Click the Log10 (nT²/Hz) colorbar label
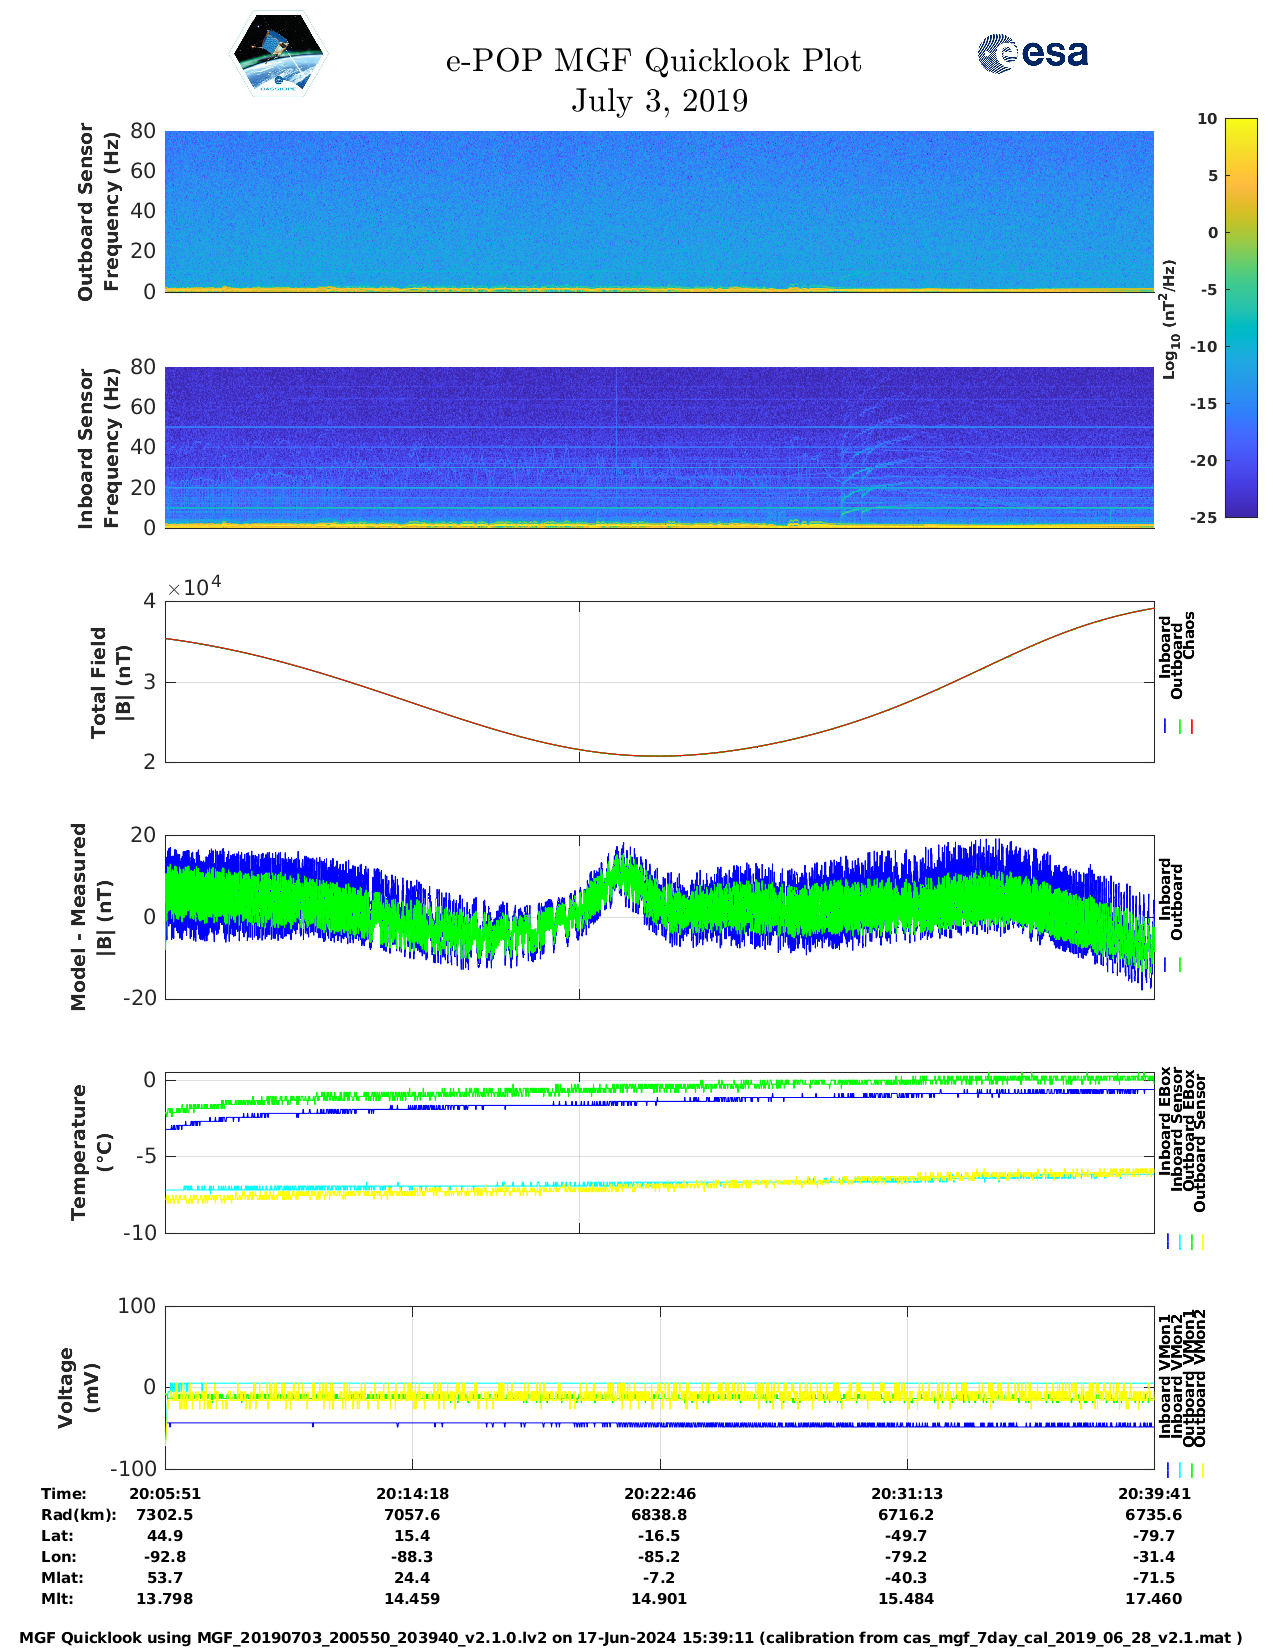 tap(1169, 319)
